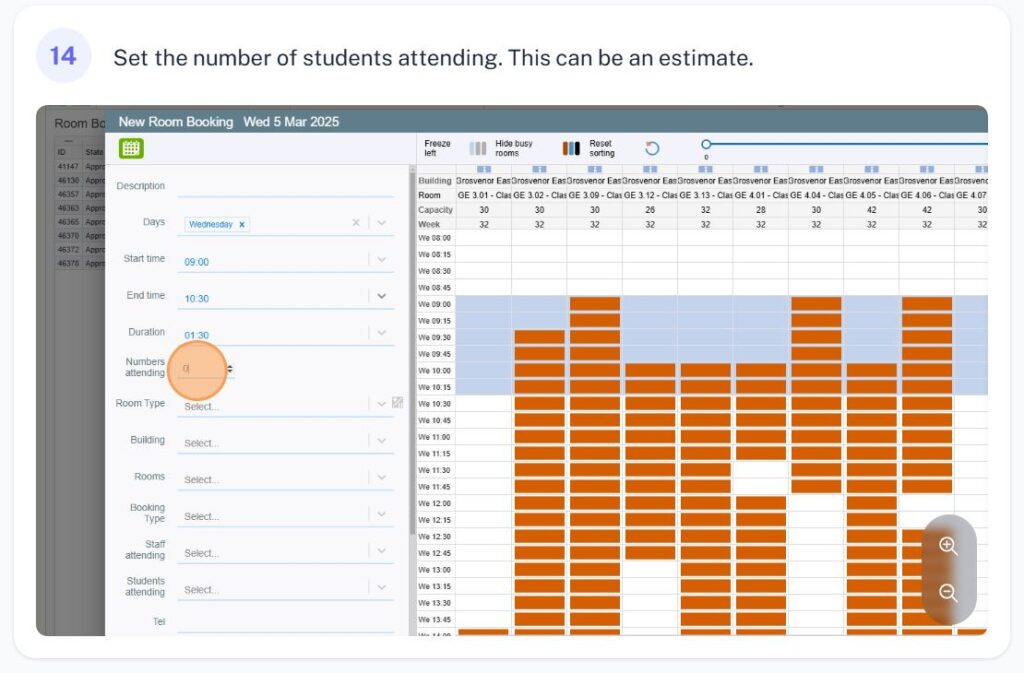Open the Staff attending select dropdown
The width and height of the screenshot is (1024, 673).
pos(381,551)
